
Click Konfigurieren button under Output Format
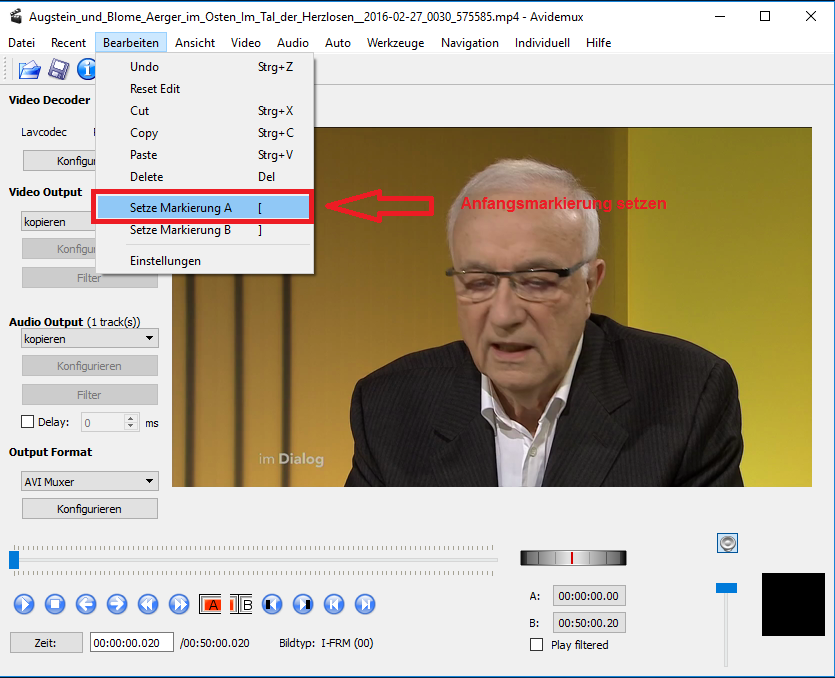coord(90,509)
